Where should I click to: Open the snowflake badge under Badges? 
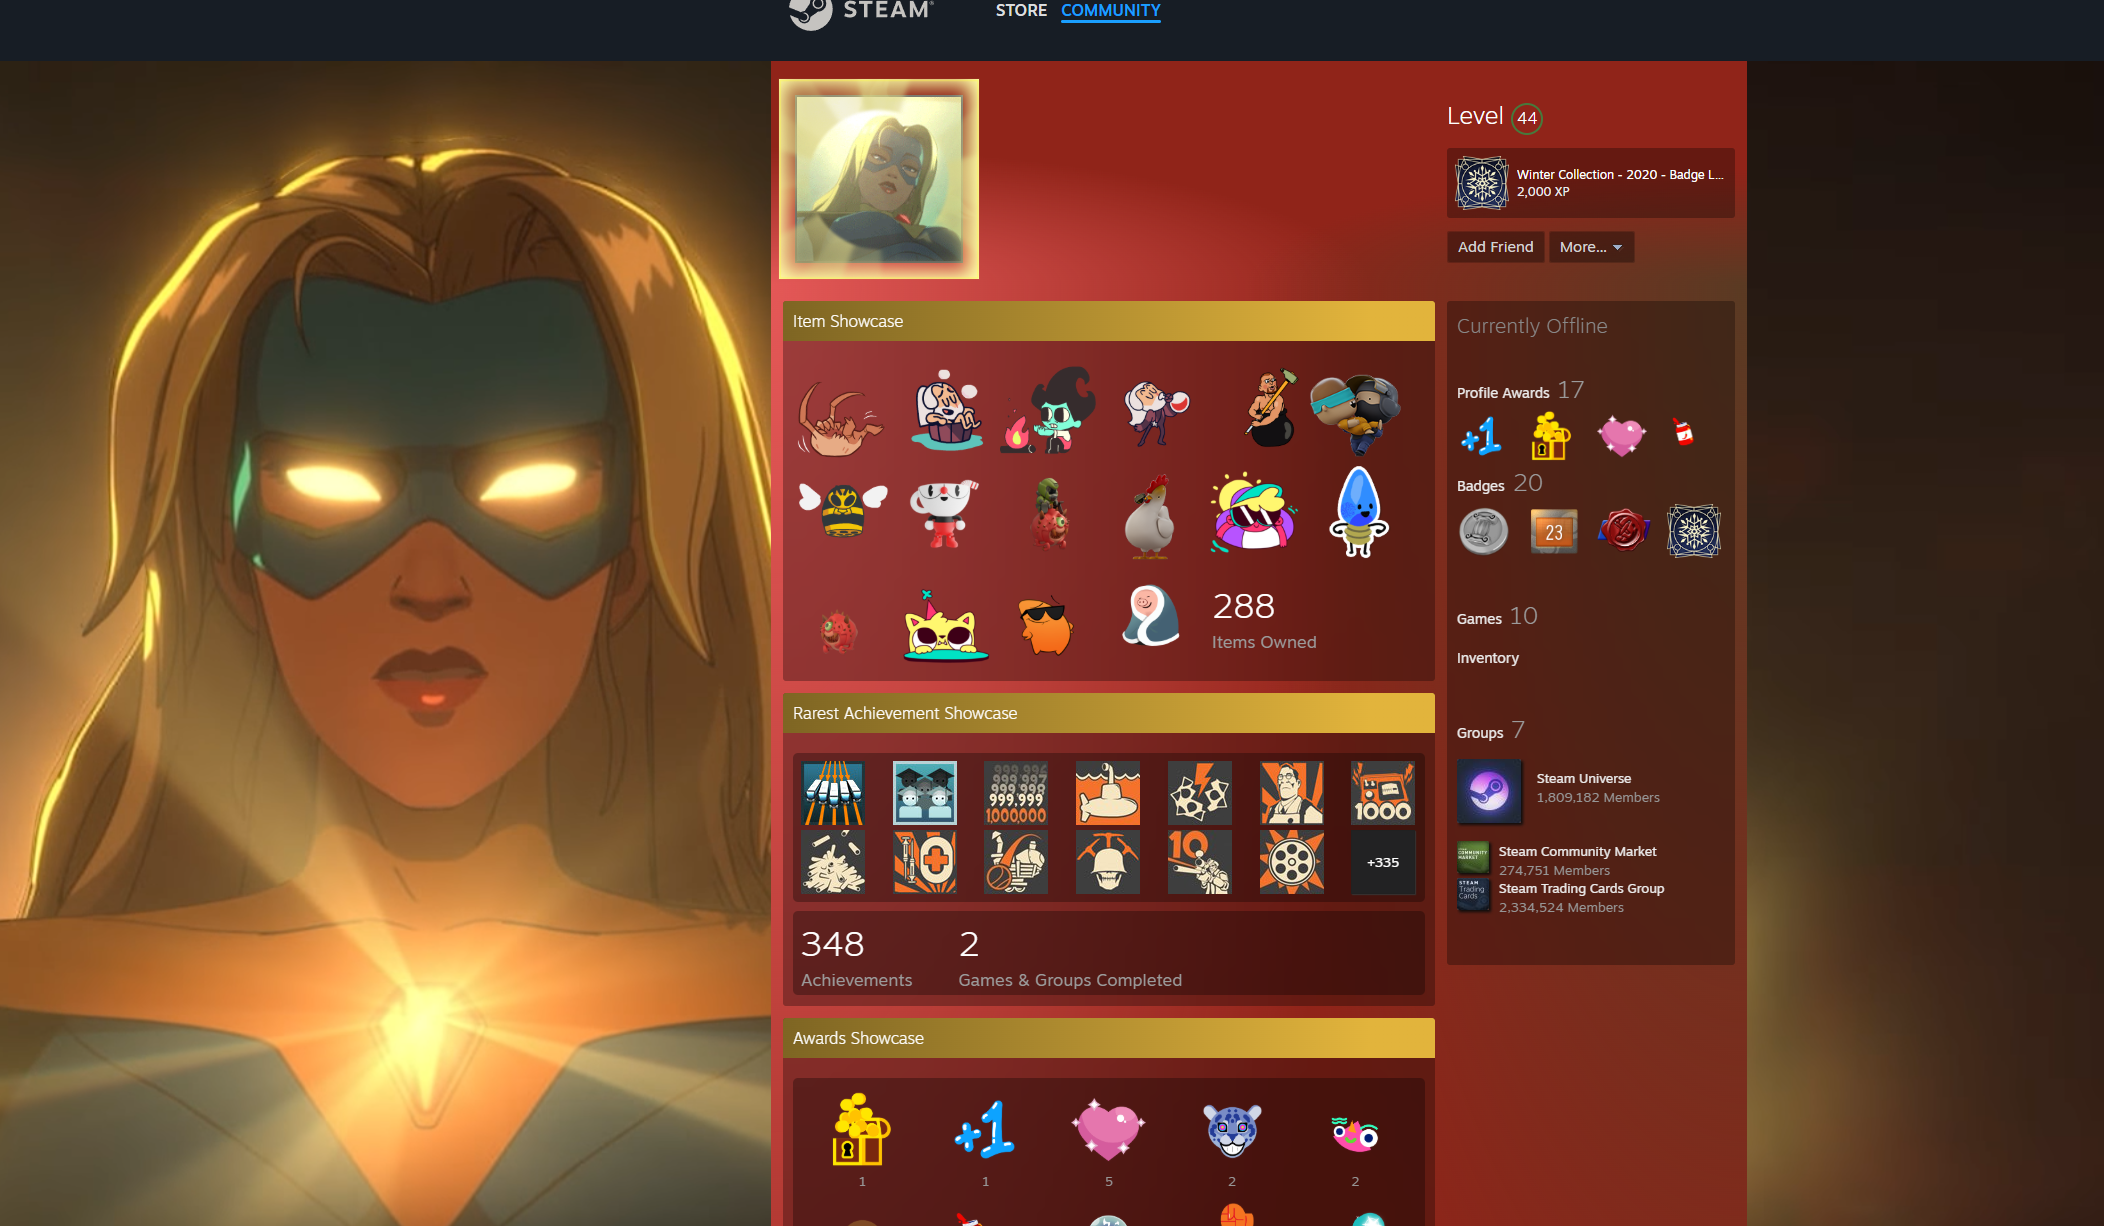(x=1693, y=531)
